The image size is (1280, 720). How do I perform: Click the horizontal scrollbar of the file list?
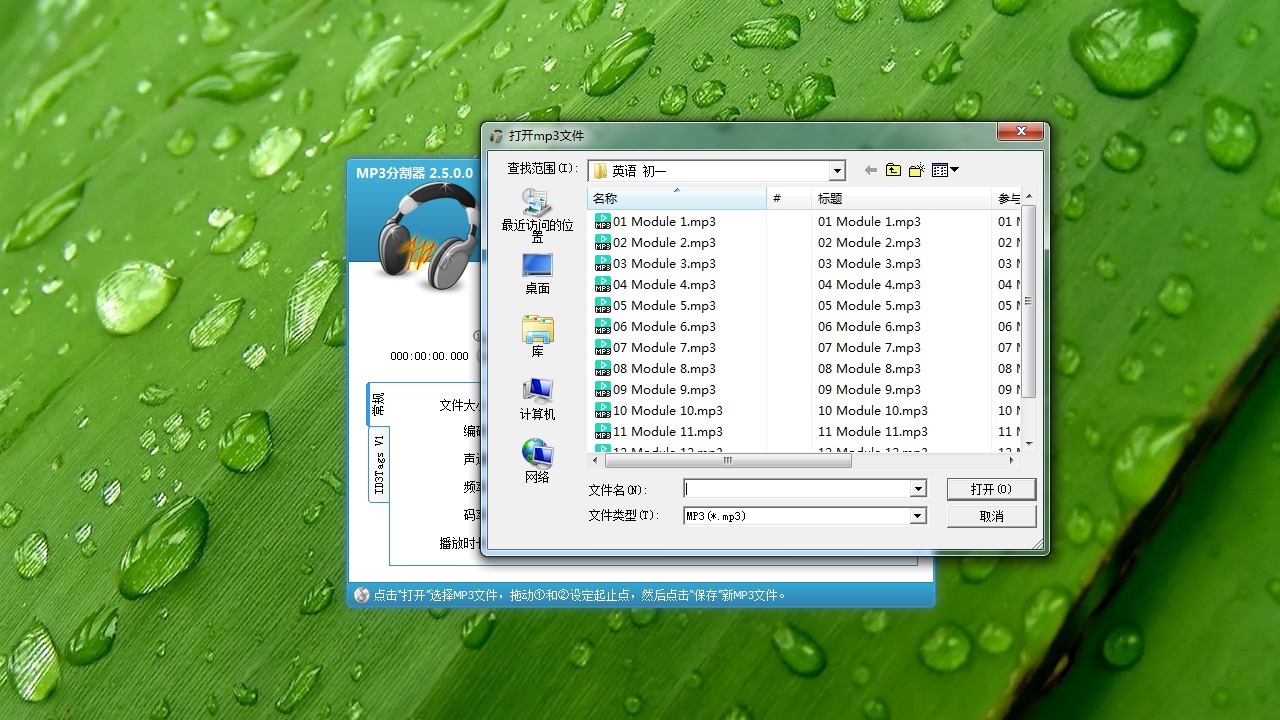pyautogui.click(x=727, y=460)
